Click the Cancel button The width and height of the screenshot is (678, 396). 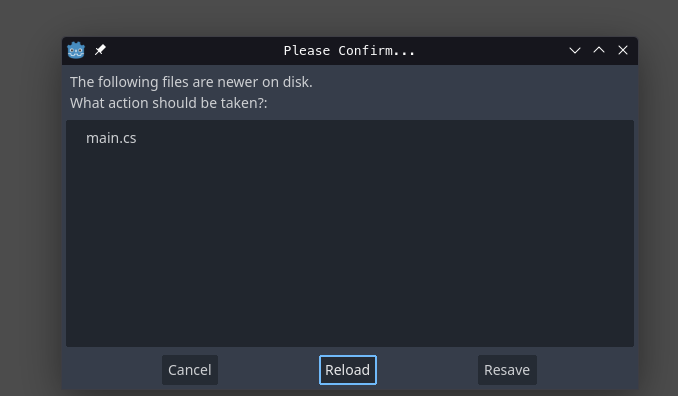pos(190,370)
